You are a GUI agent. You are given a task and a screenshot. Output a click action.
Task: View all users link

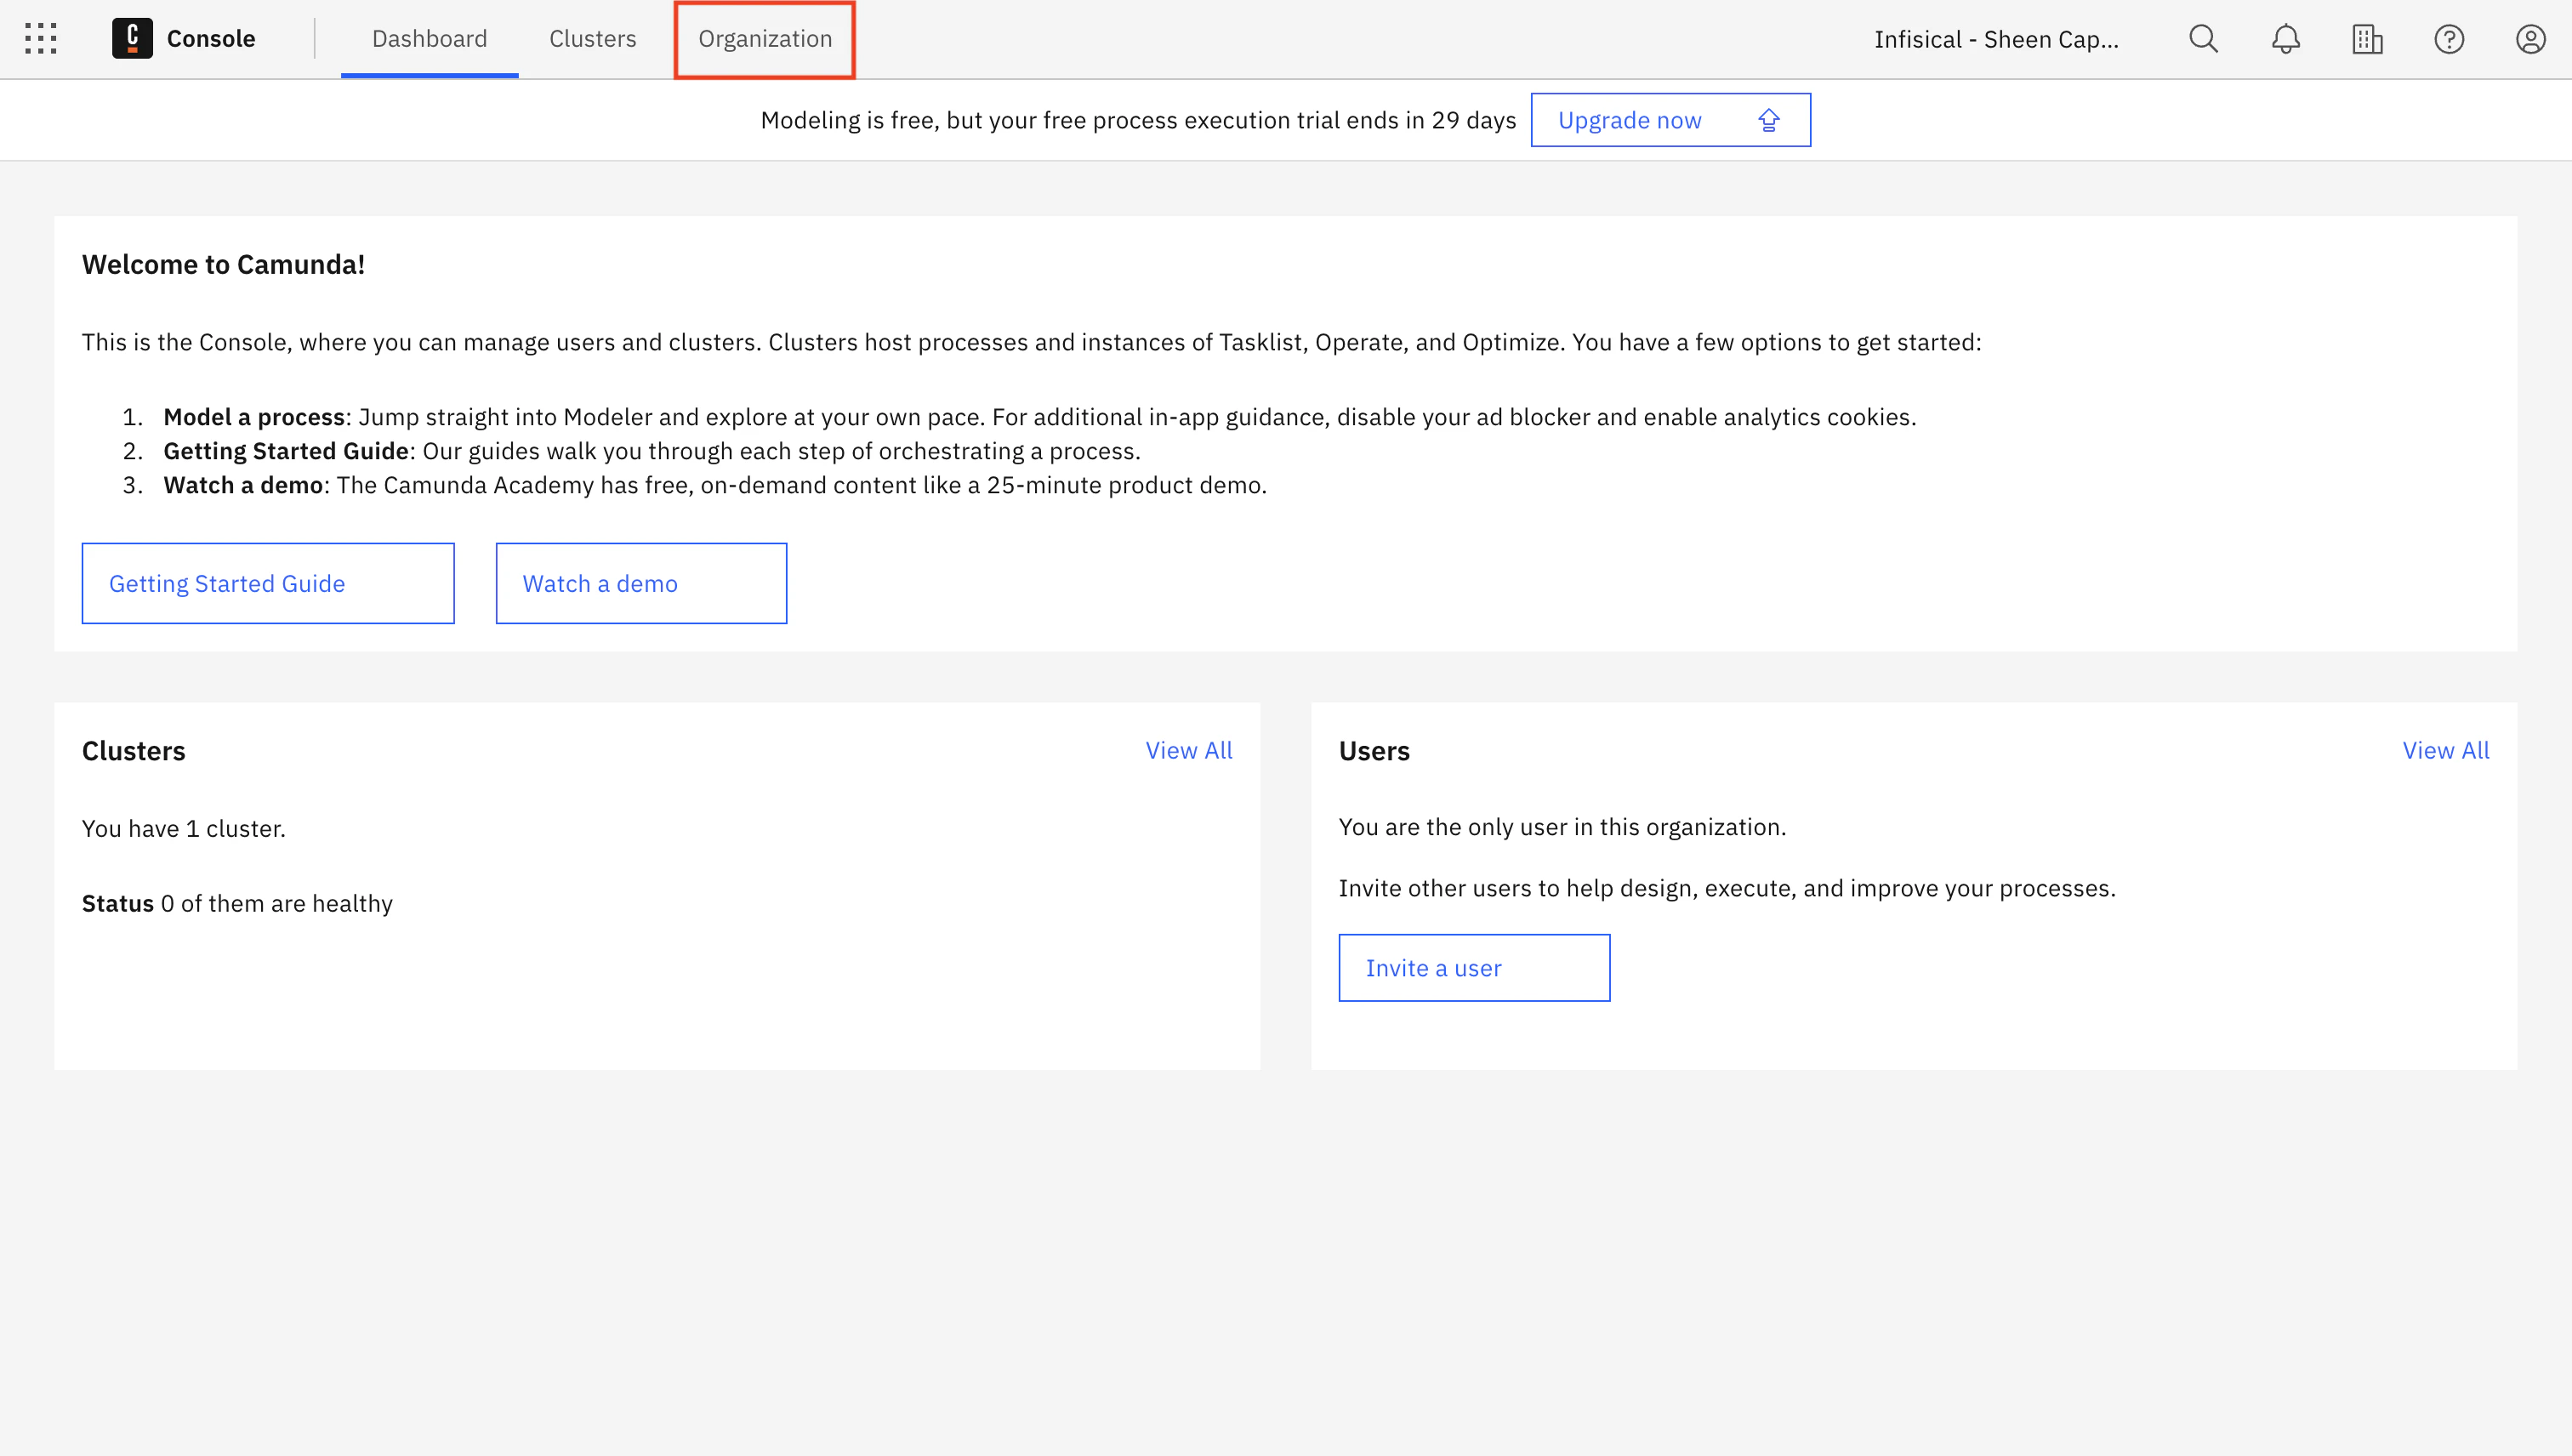(2446, 750)
